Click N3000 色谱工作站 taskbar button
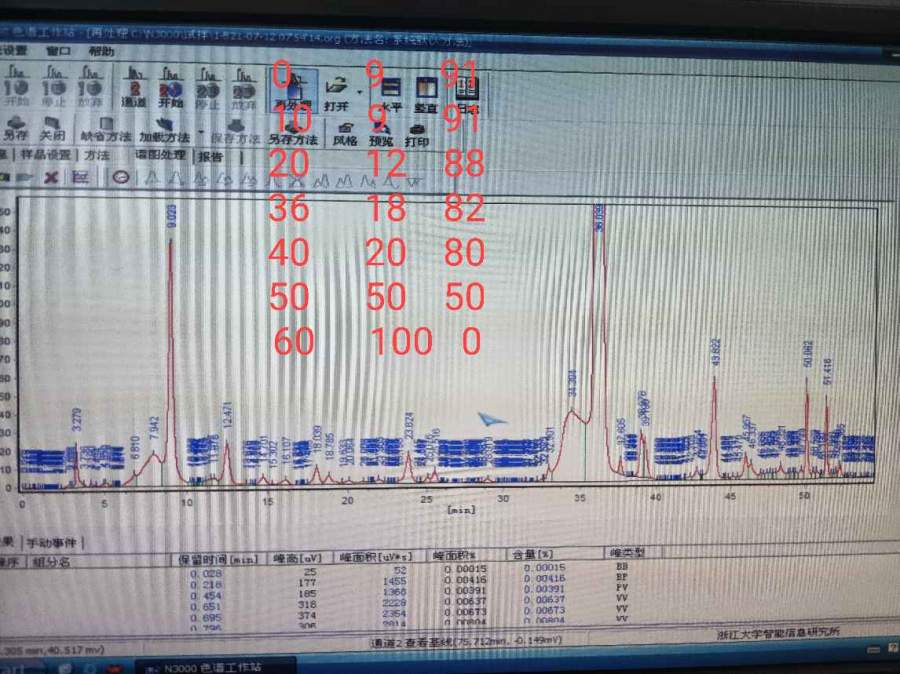 point(215,667)
